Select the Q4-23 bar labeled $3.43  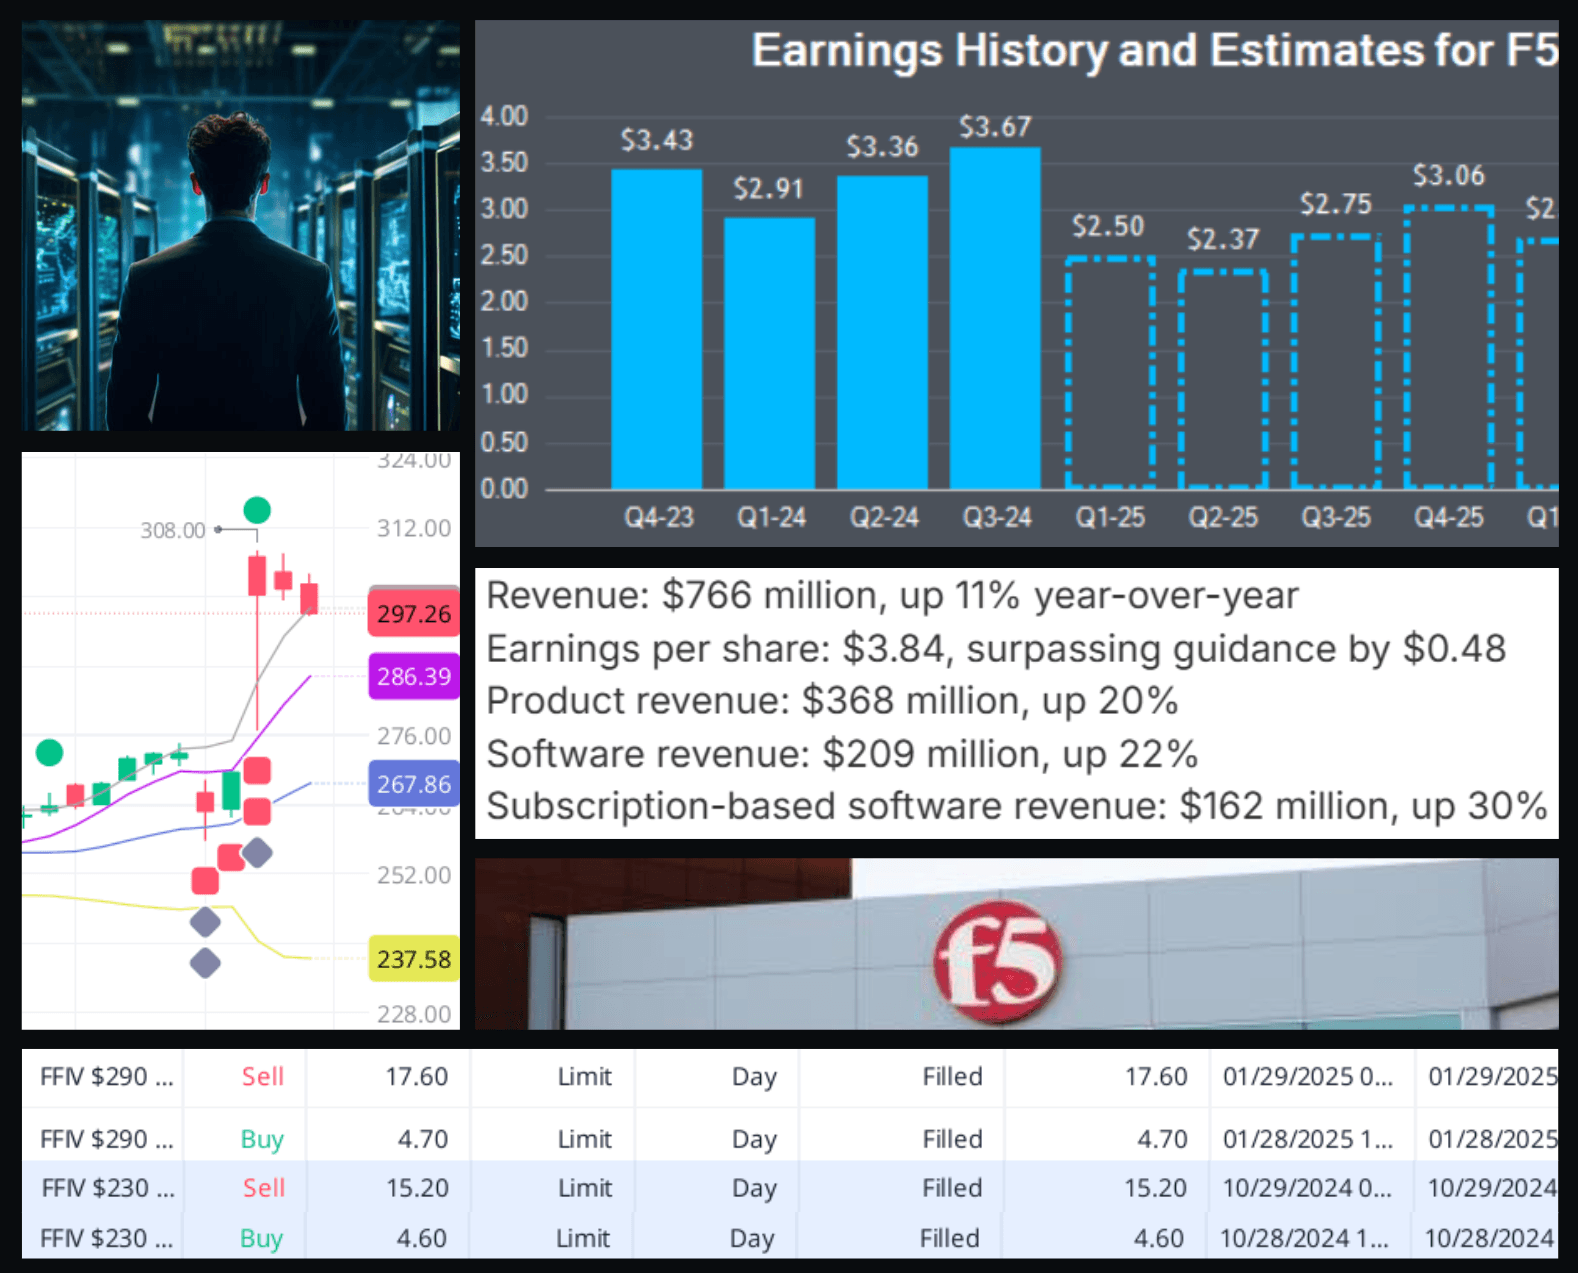click(x=657, y=329)
